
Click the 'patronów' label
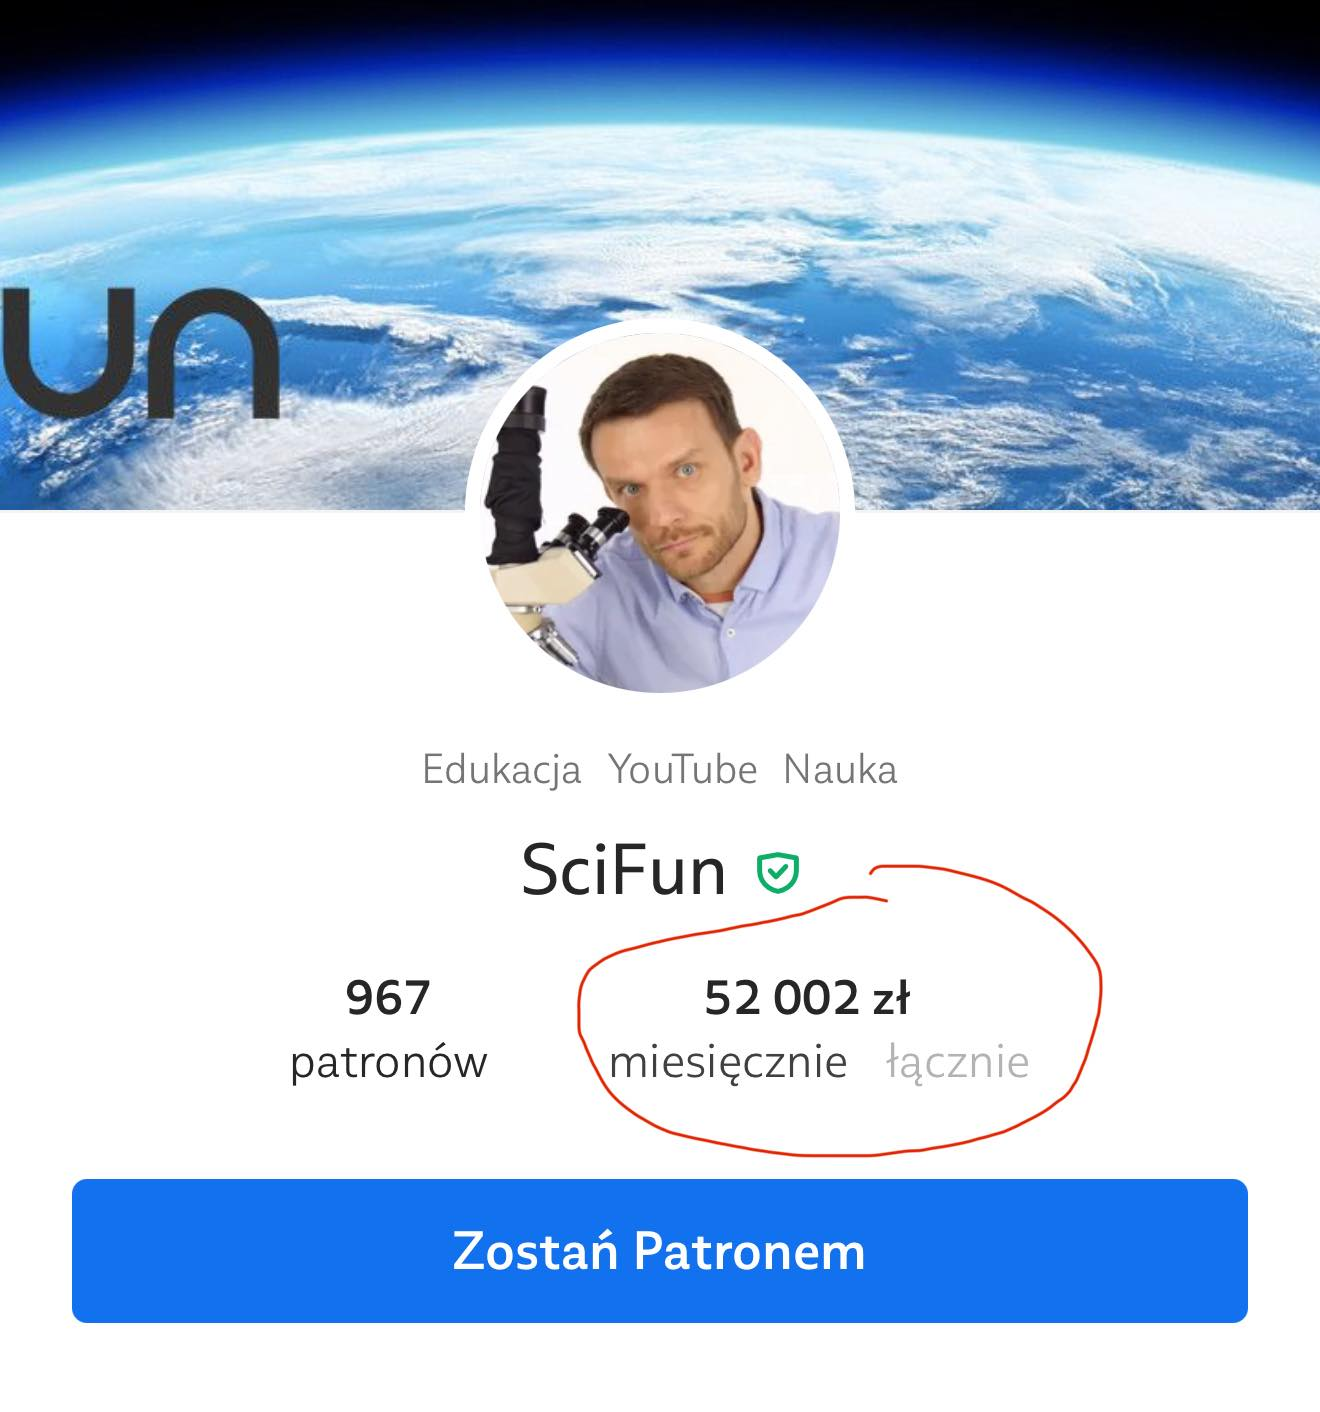388,1062
